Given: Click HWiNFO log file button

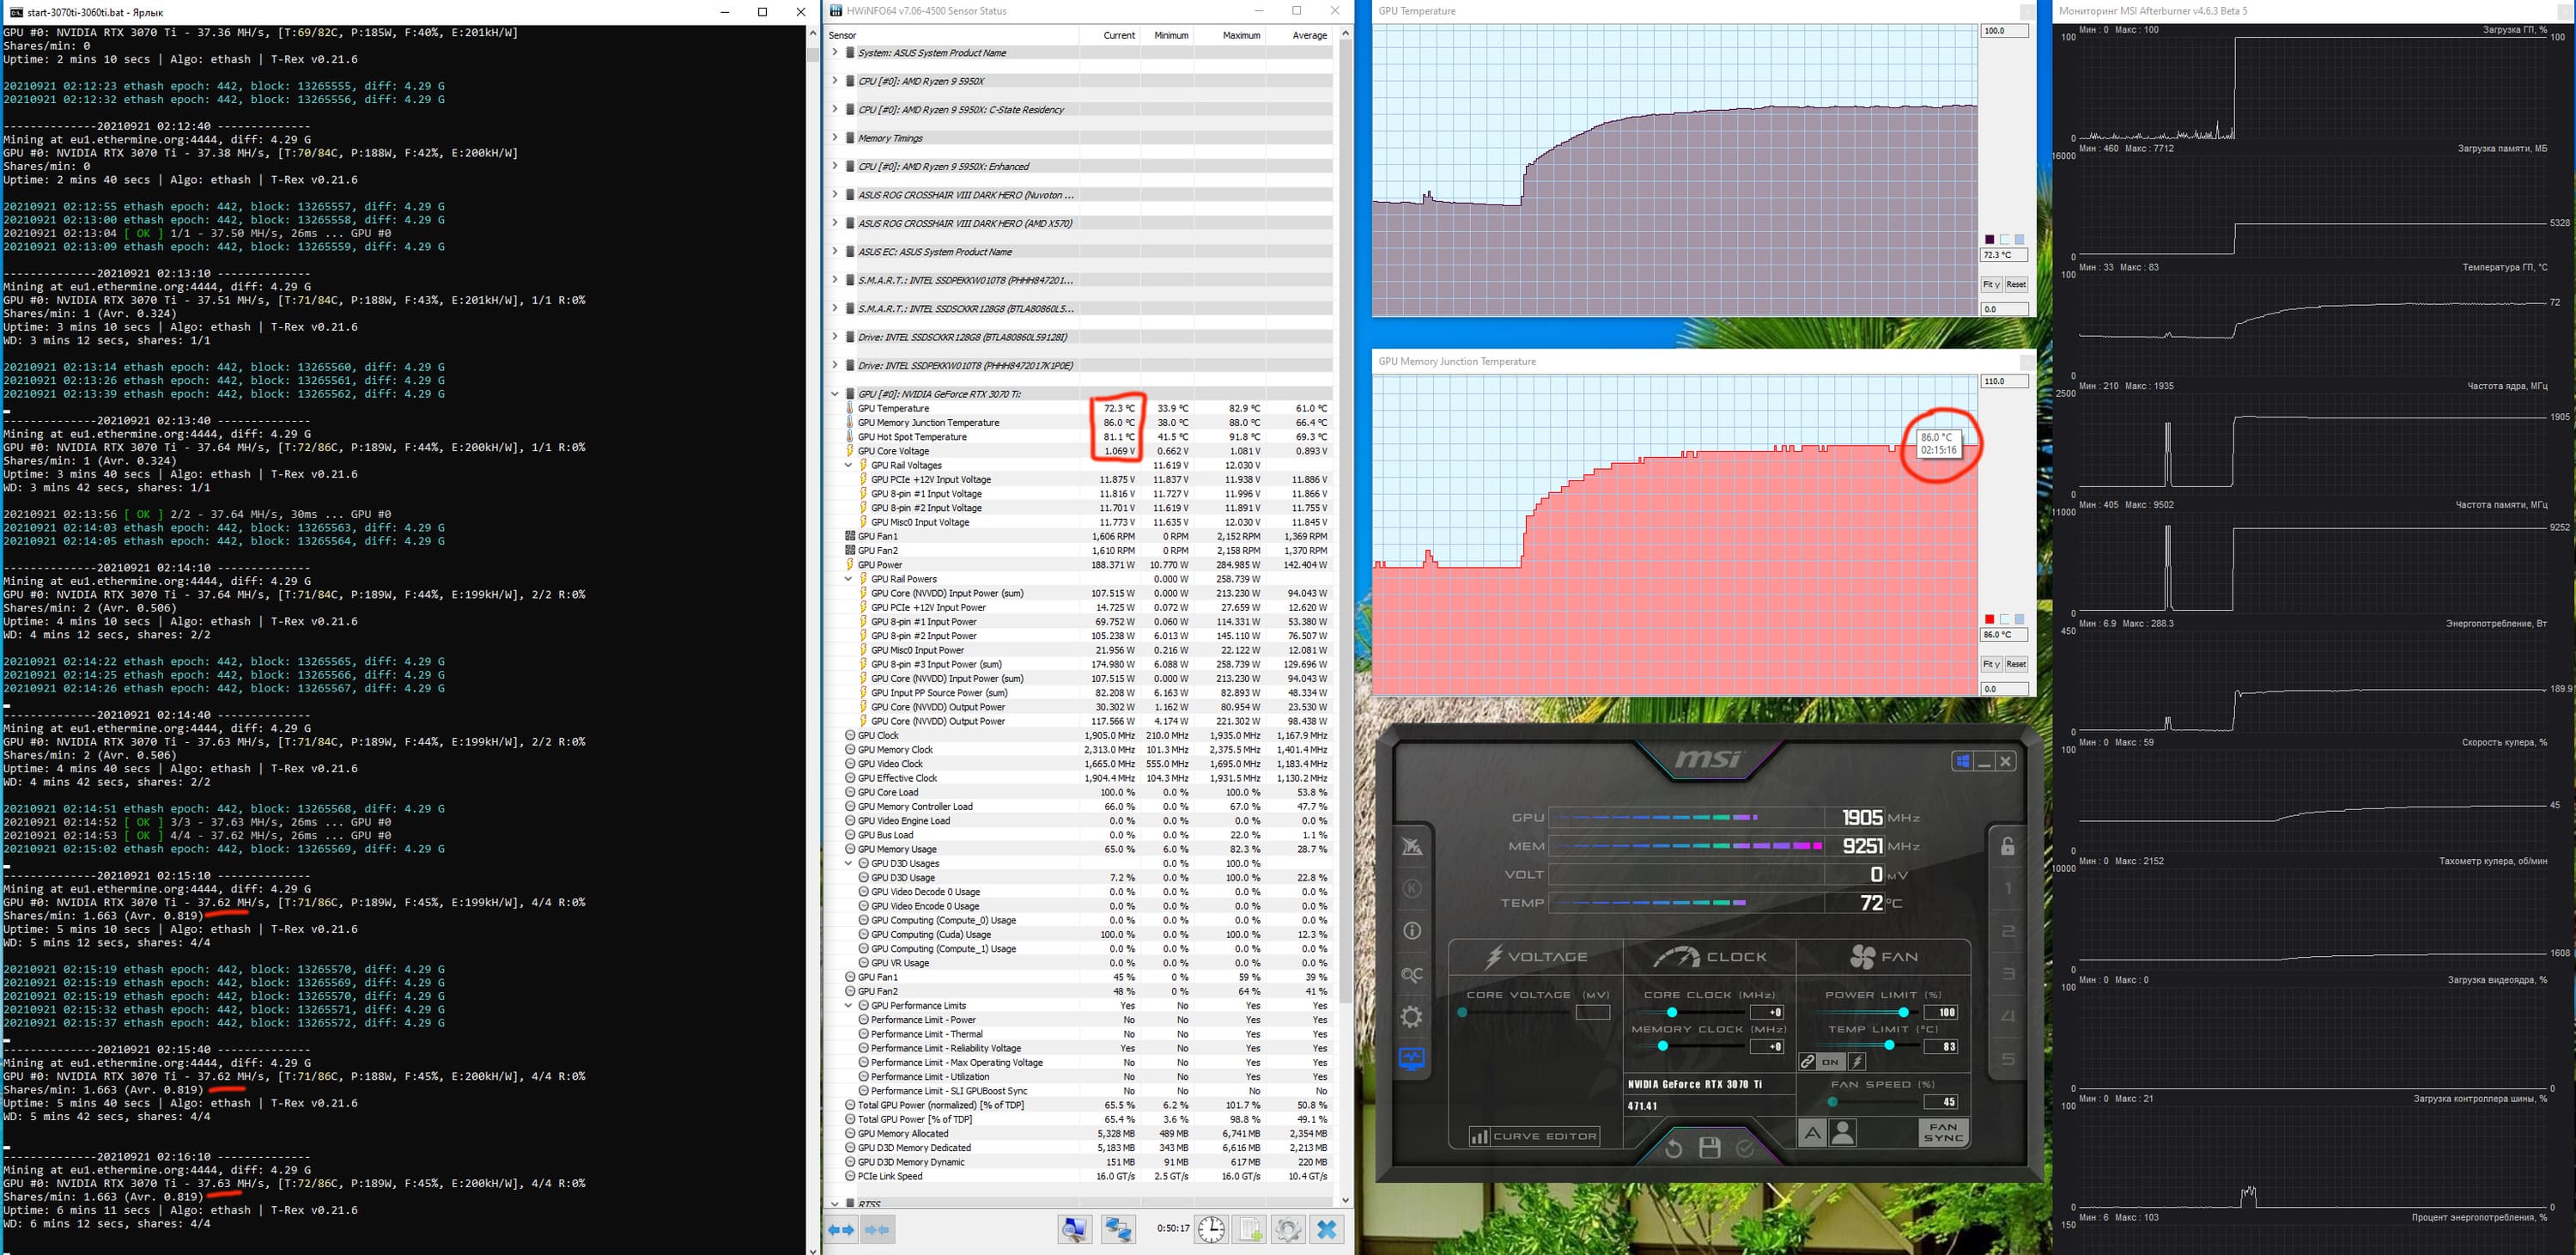Looking at the screenshot, I should [x=1250, y=1229].
